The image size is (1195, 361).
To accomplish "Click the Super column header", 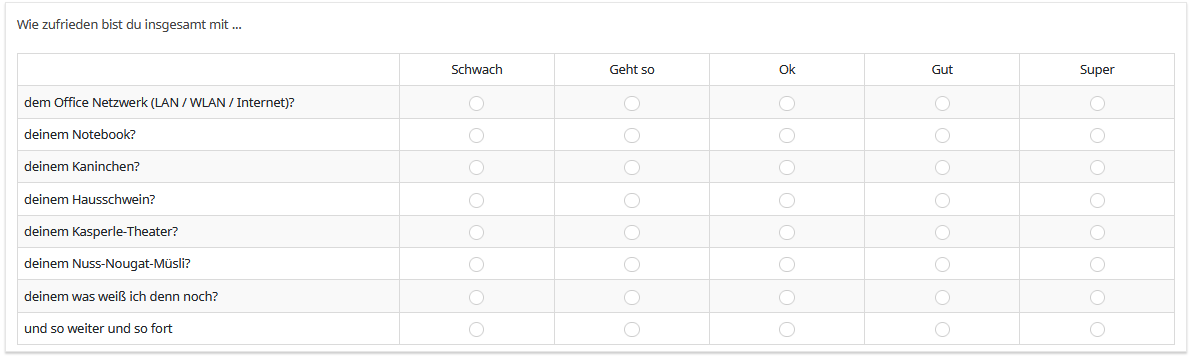I will [1097, 70].
